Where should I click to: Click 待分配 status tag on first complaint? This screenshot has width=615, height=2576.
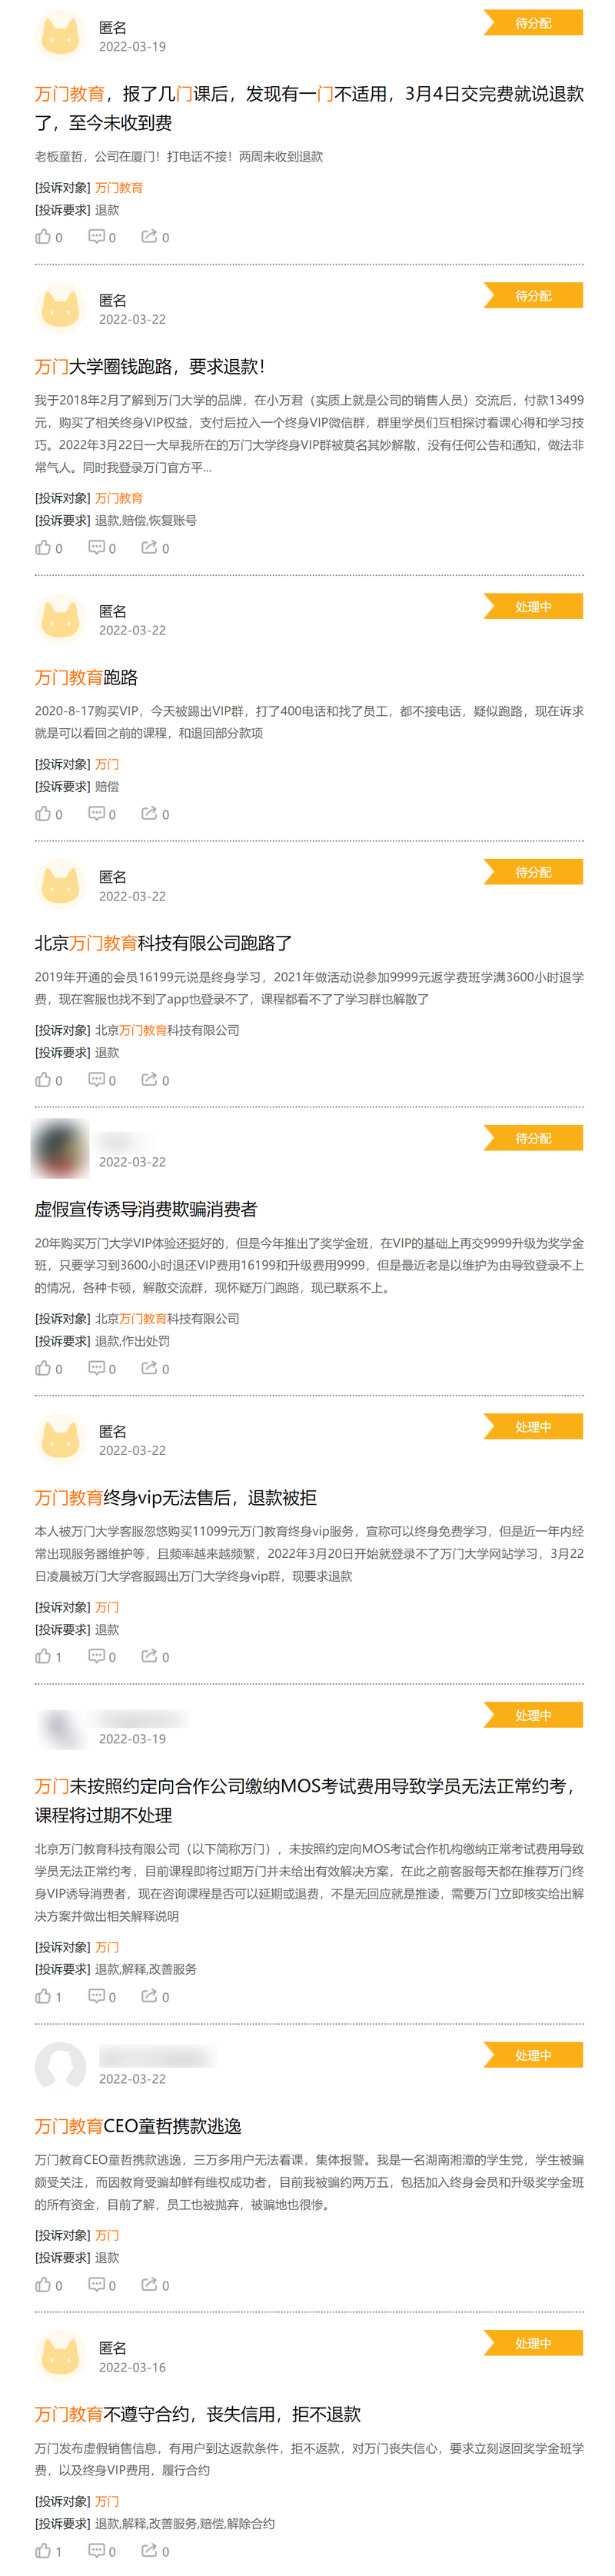click(533, 23)
